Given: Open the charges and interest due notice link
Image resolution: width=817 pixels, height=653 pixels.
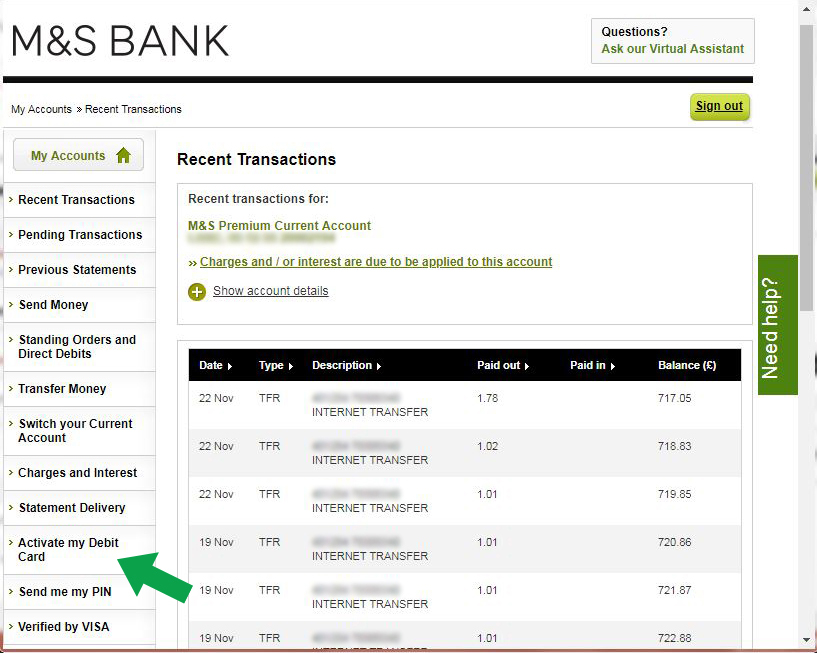Looking at the screenshot, I should pyautogui.click(x=376, y=262).
